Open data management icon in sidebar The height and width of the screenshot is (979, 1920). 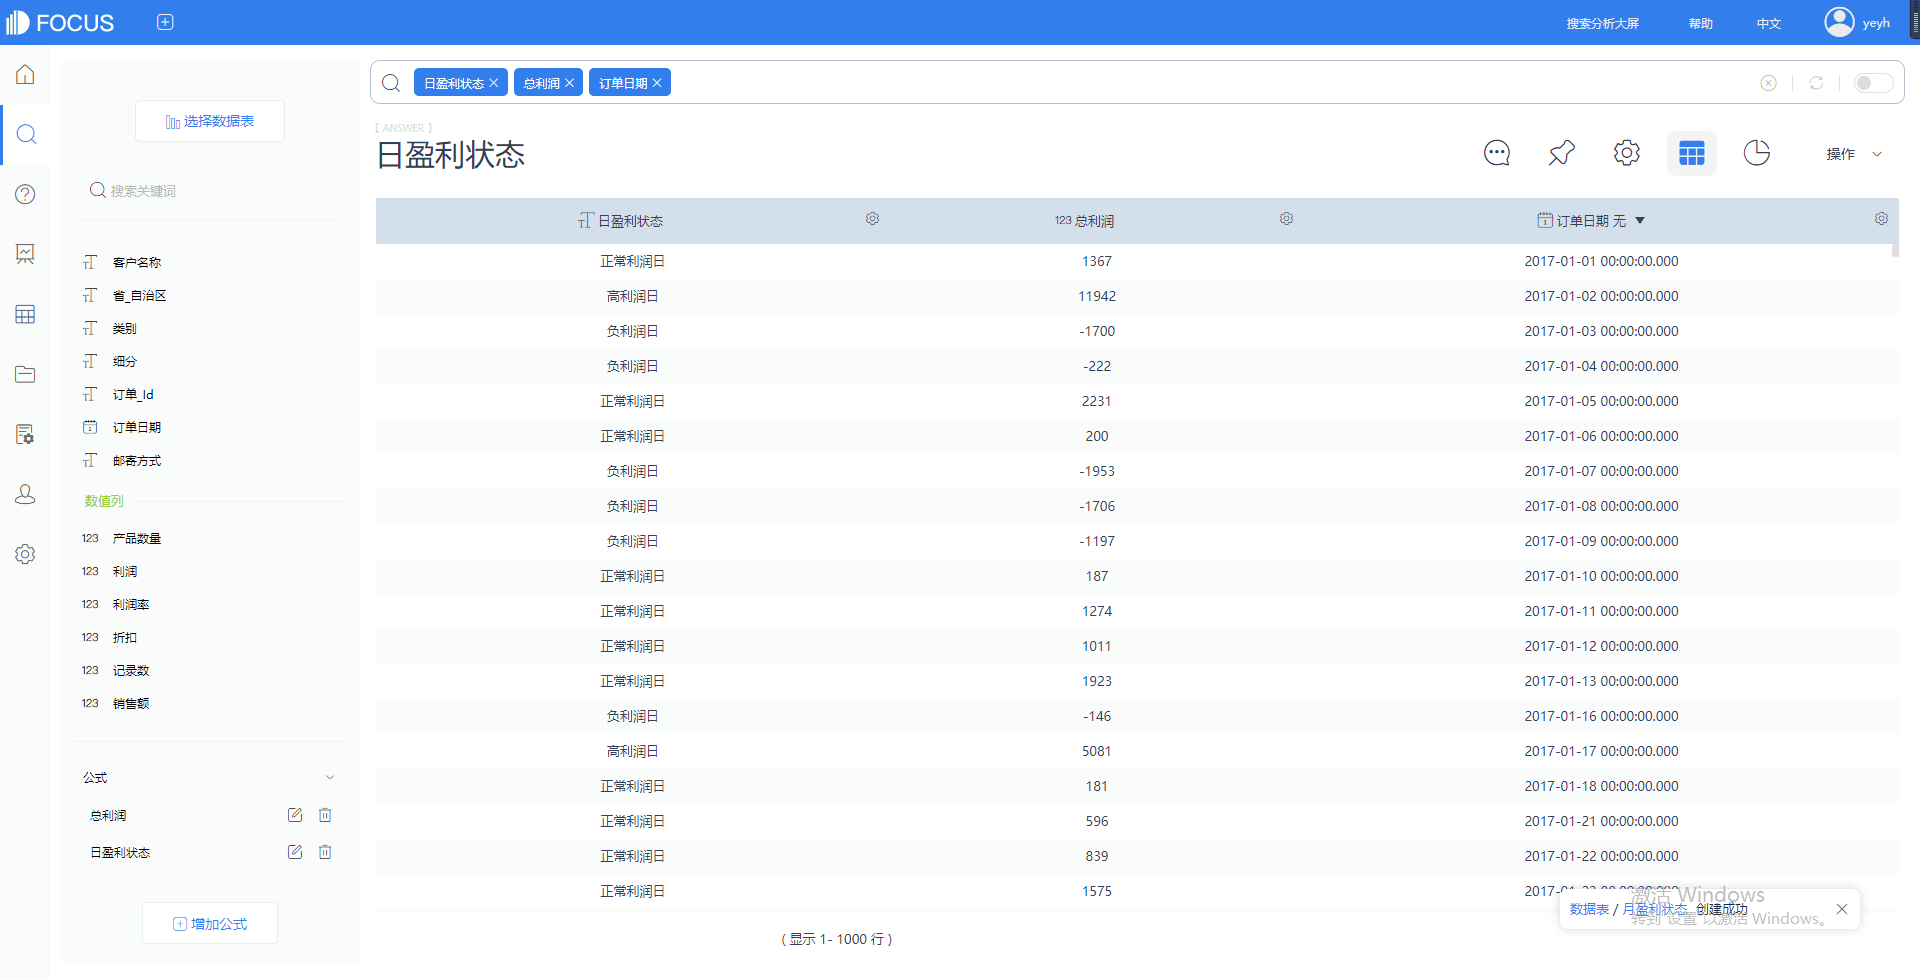pyautogui.click(x=25, y=434)
